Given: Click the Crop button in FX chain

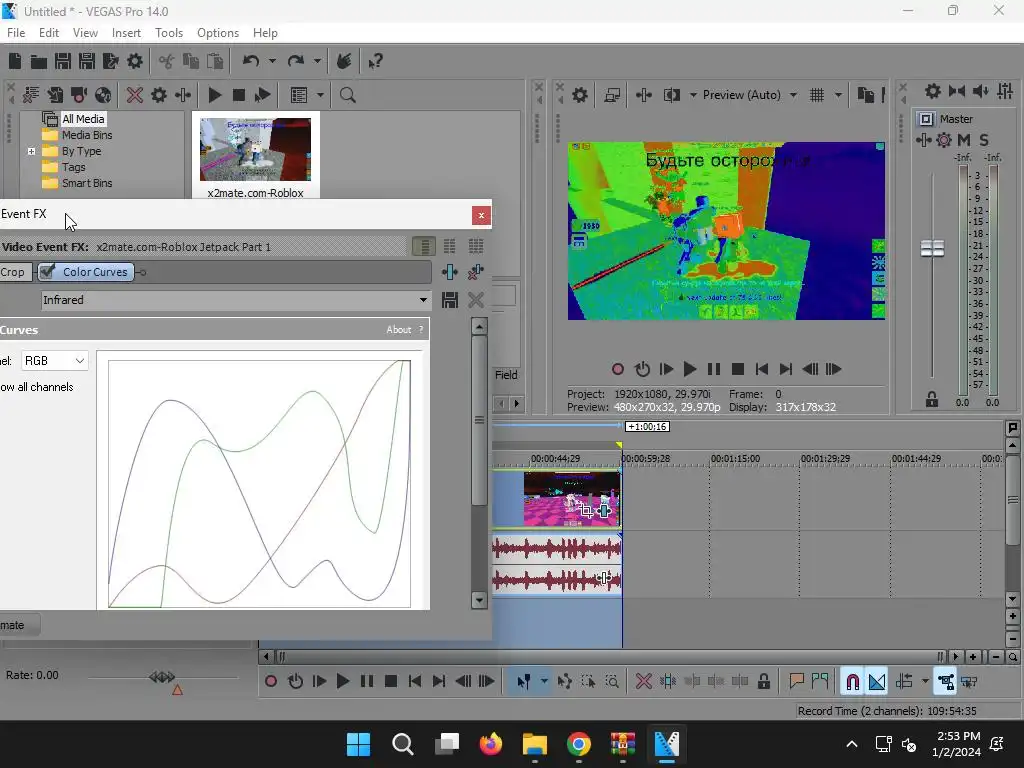Looking at the screenshot, I should [x=15, y=272].
